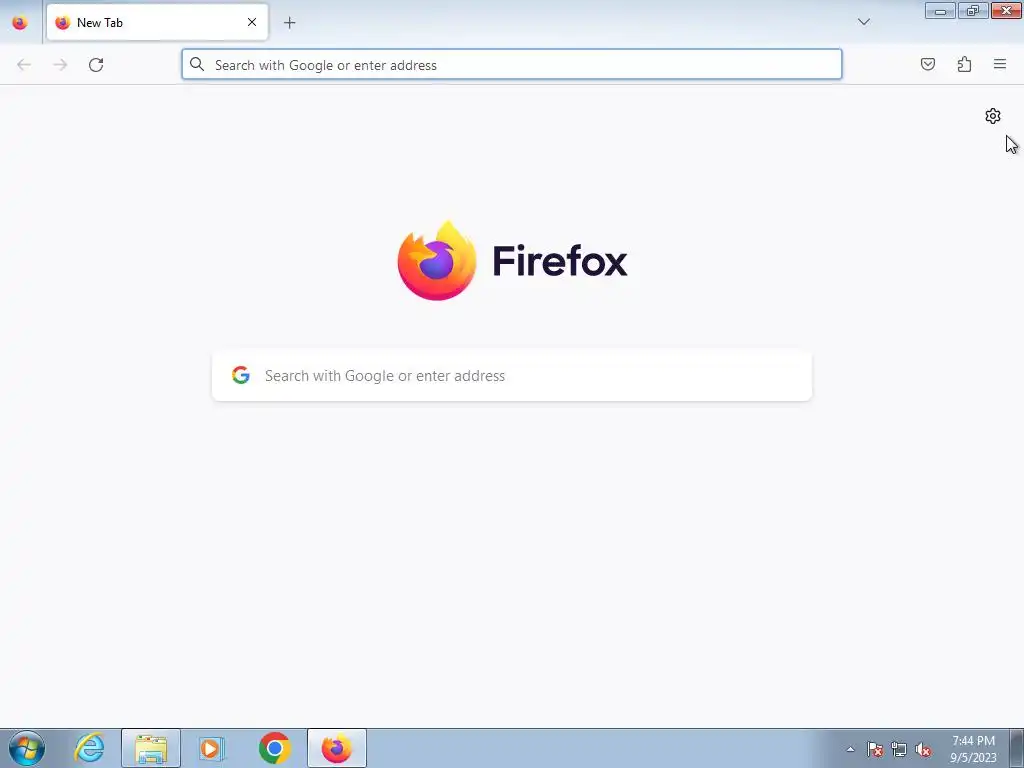Open taskbar clock showing 7:44 PM
The width and height of the screenshot is (1024, 768).
pyautogui.click(x=973, y=749)
